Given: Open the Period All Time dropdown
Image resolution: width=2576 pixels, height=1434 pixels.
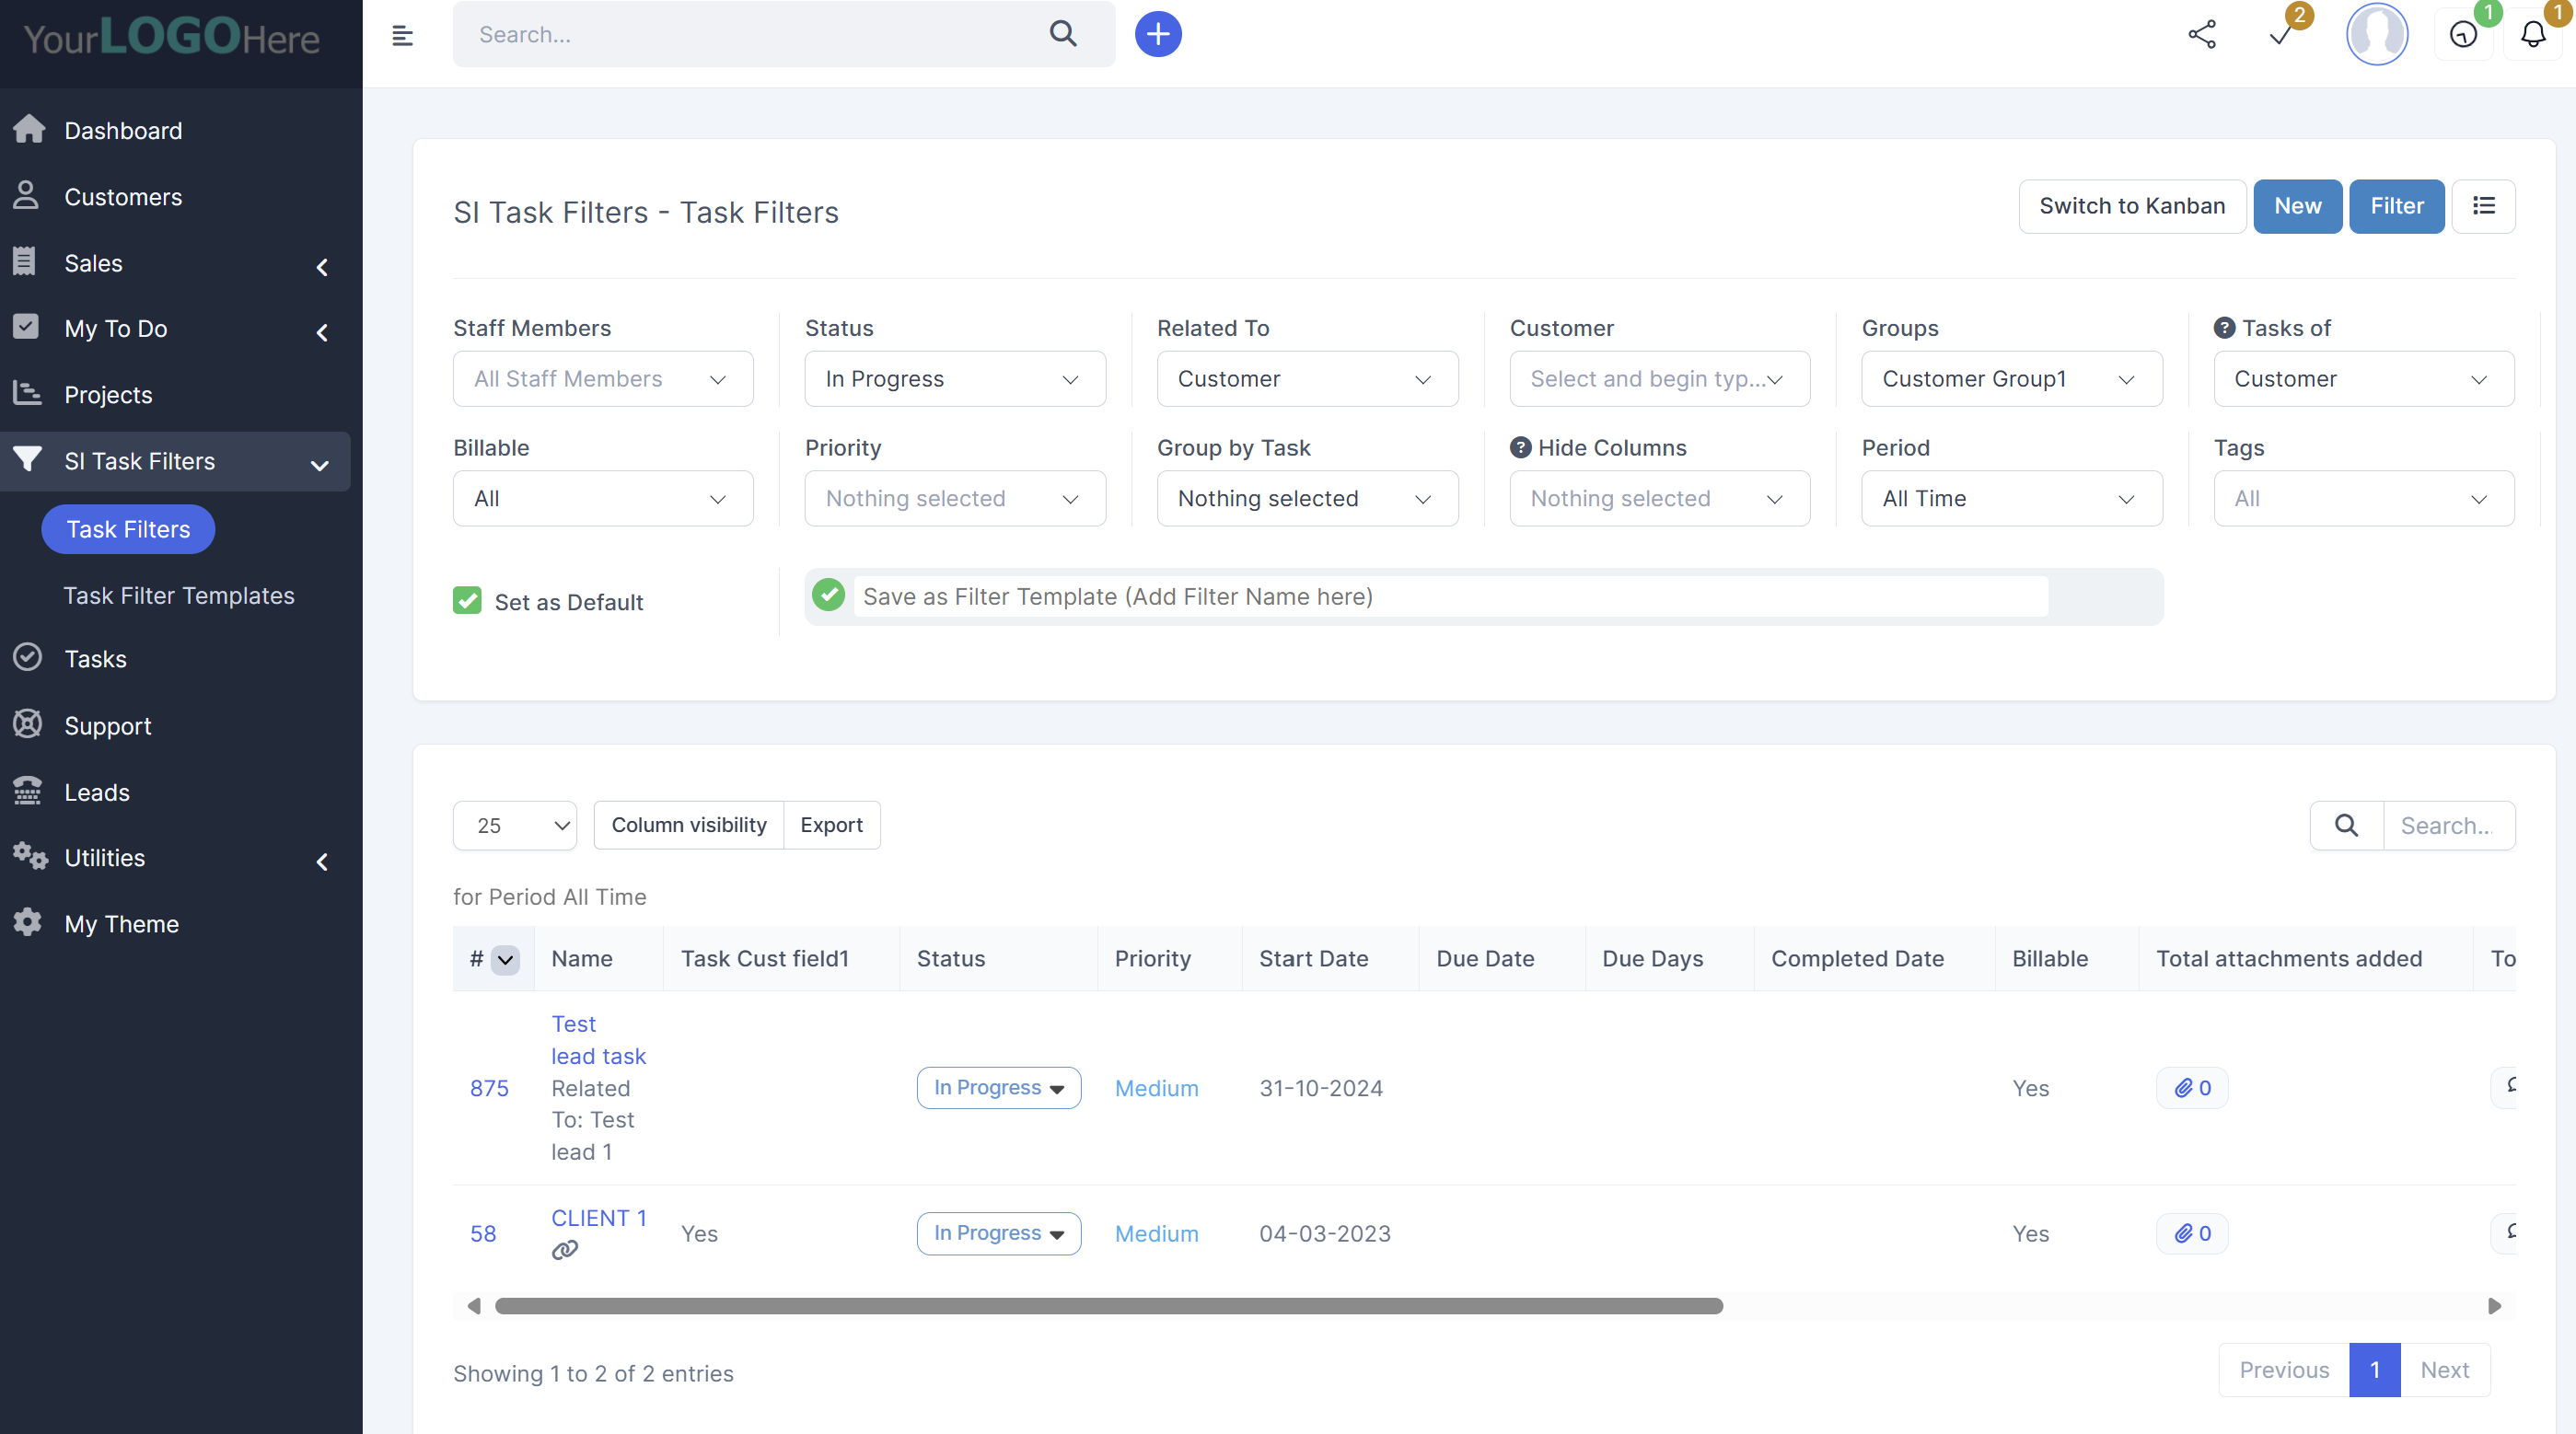Looking at the screenshot, I should click(2011, 498).
